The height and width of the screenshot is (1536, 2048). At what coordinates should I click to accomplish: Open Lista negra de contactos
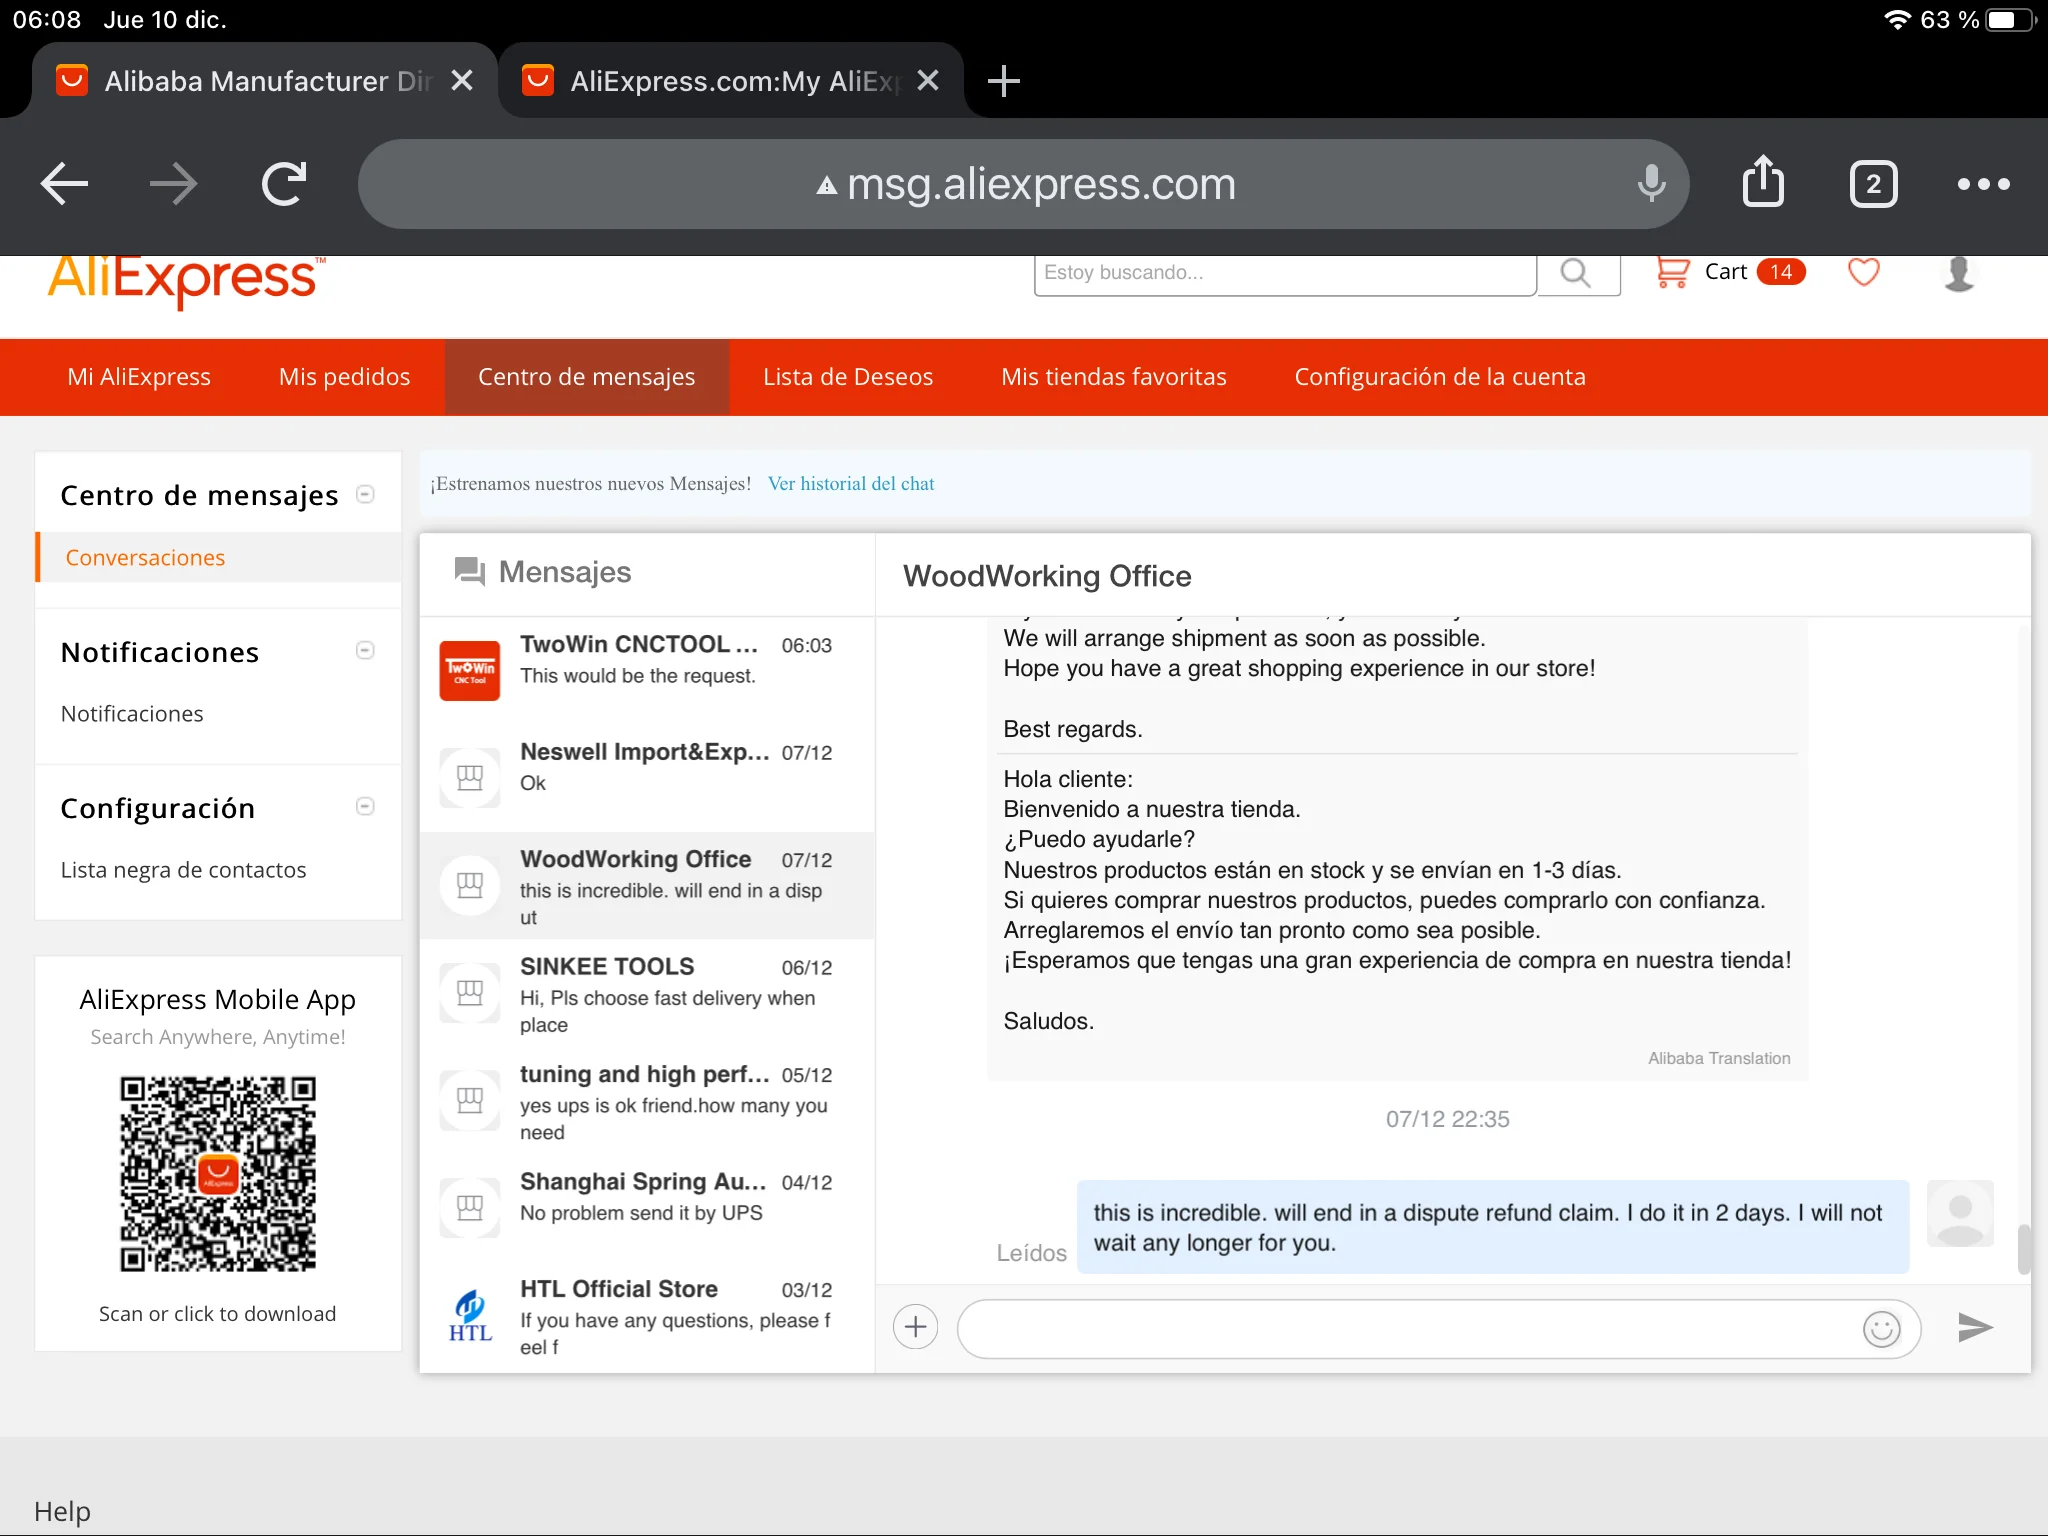click(183, 870)
